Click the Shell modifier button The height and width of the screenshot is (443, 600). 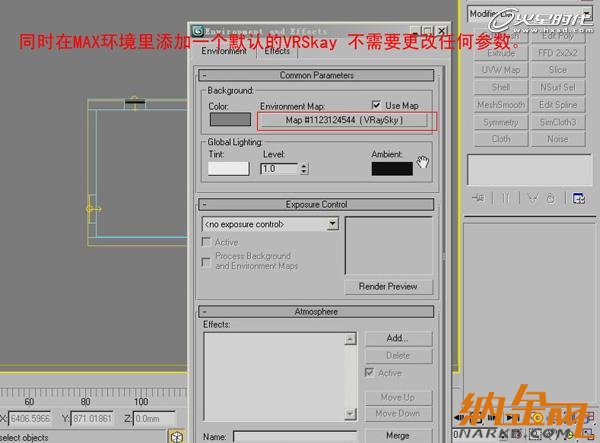click(501, 87)
